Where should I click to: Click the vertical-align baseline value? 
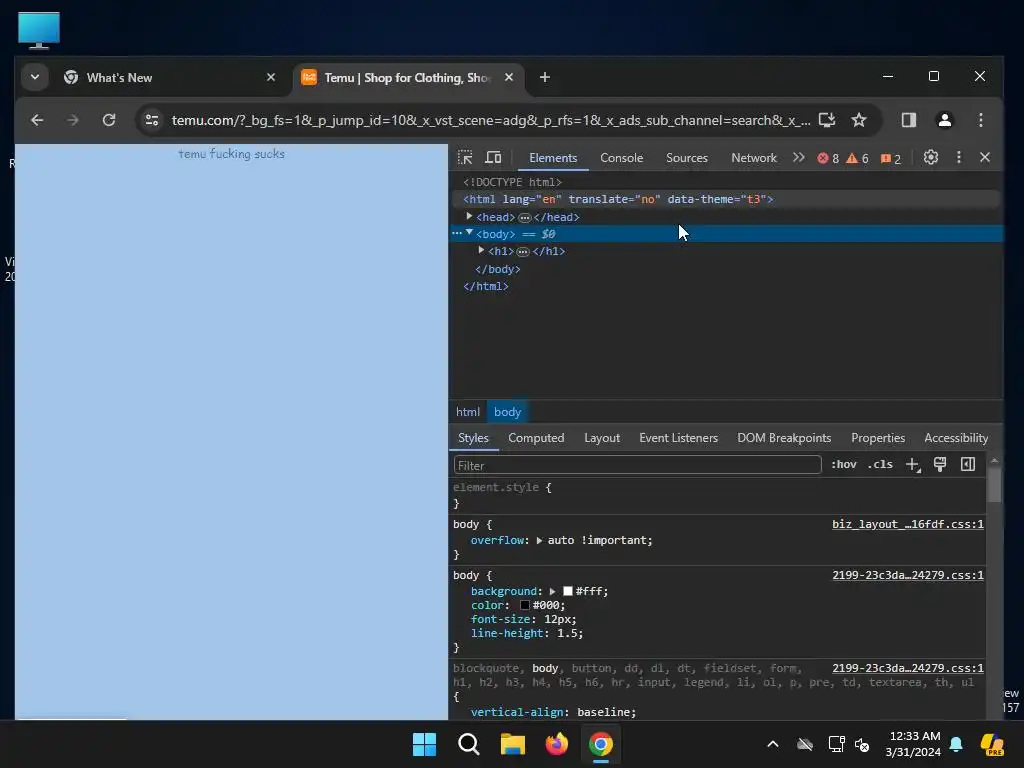(605, 712)
